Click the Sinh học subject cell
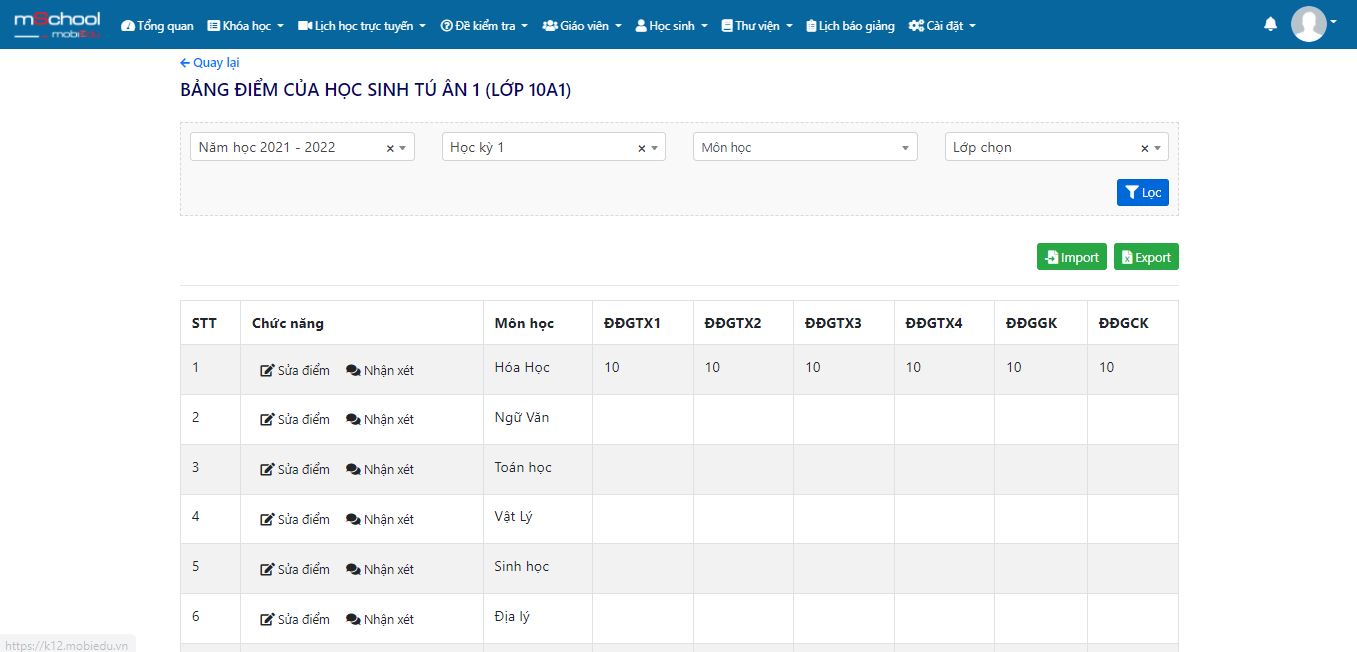This screenshot has width=1357, height=652. [x=538, y=568]
